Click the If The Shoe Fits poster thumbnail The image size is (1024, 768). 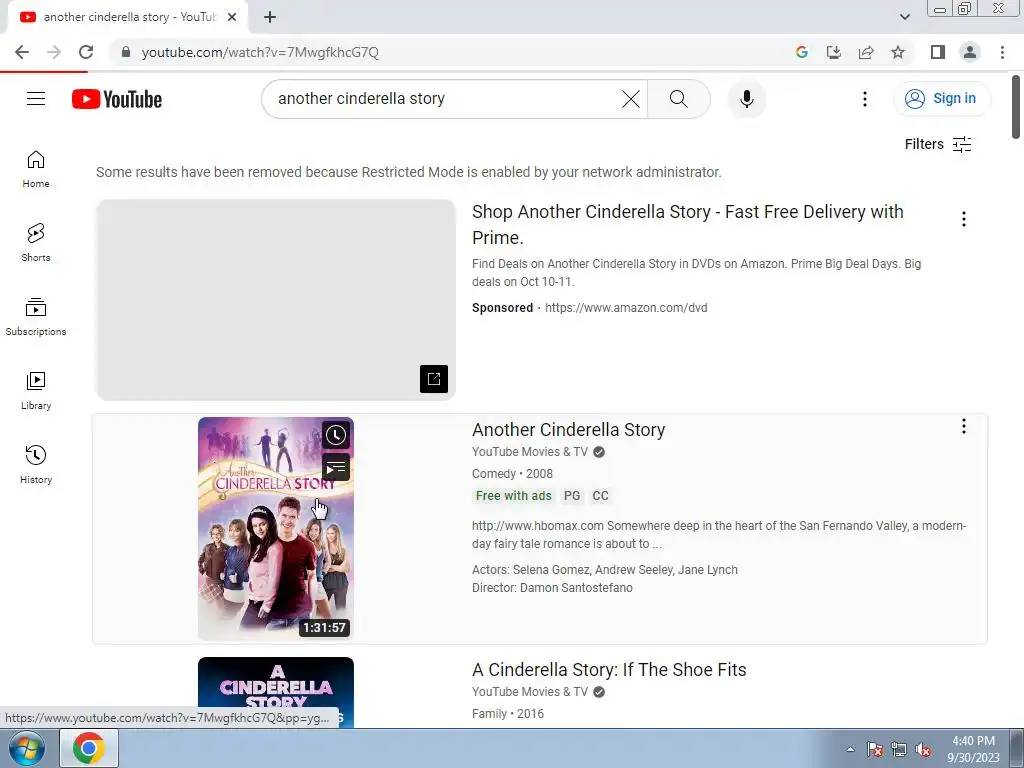276,692
